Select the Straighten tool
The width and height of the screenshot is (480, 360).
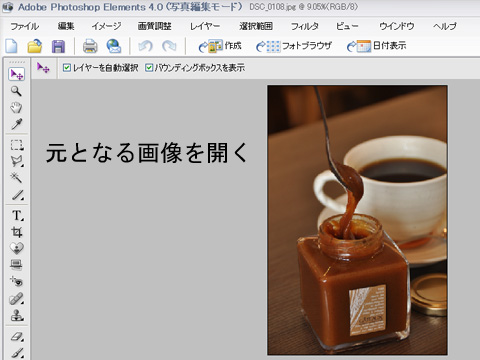[16, 265]
